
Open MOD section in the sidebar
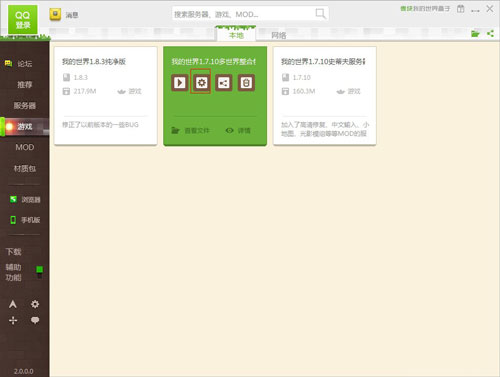coord(25,147)
